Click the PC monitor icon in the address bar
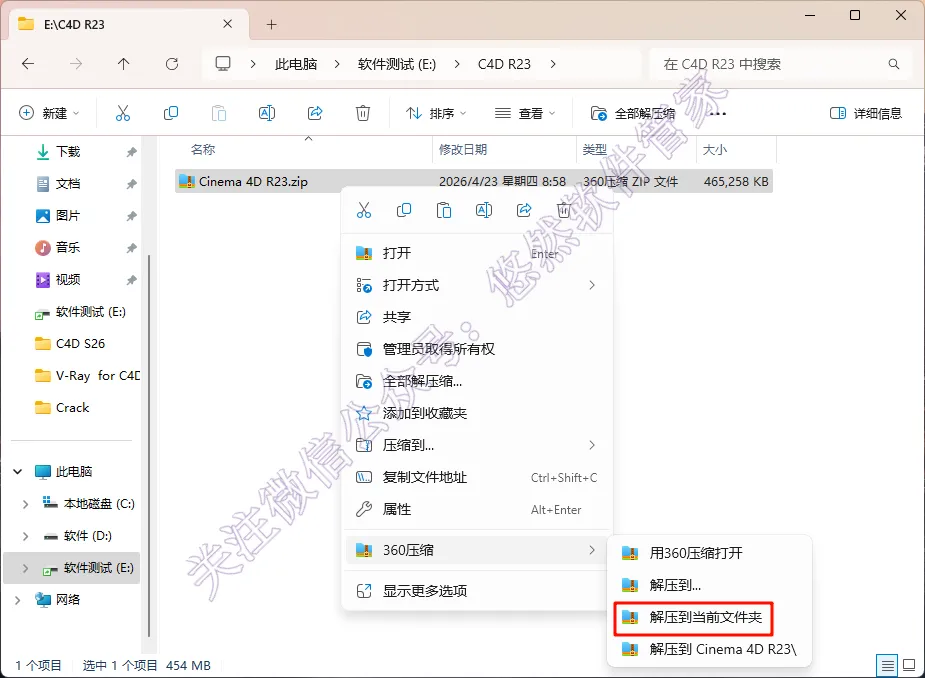The width and height of the screenshot is (925, 678). (222, 64)
